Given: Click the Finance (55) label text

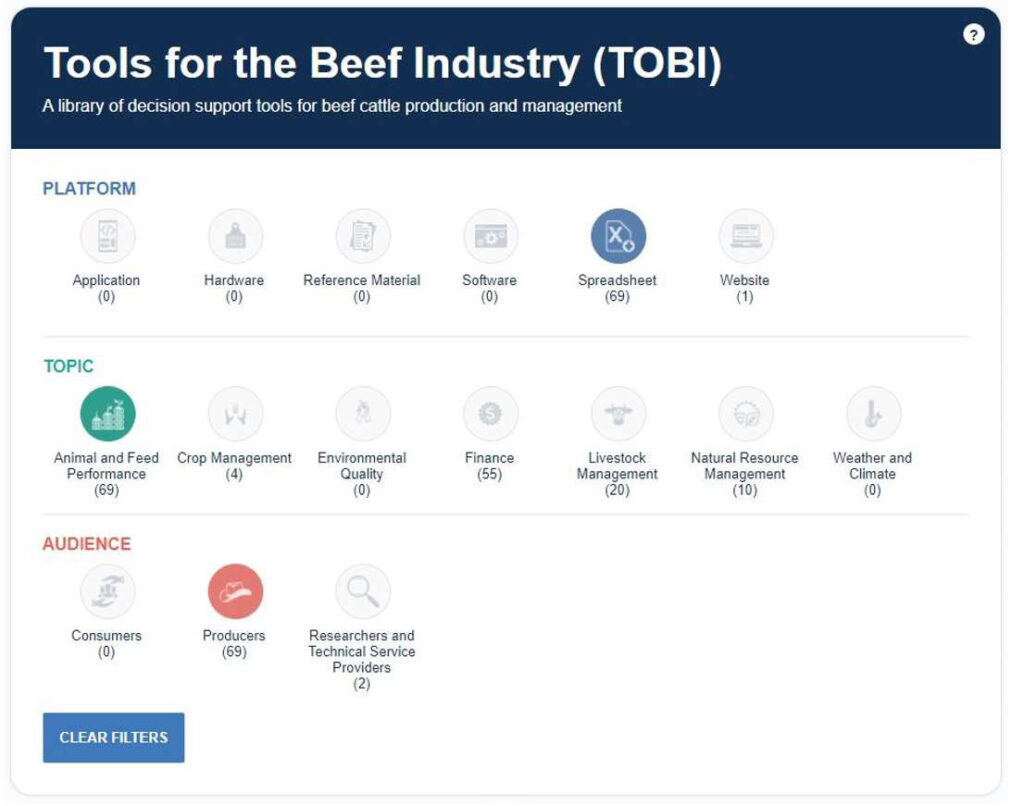Looking at the screenshot, I should 490,466.
